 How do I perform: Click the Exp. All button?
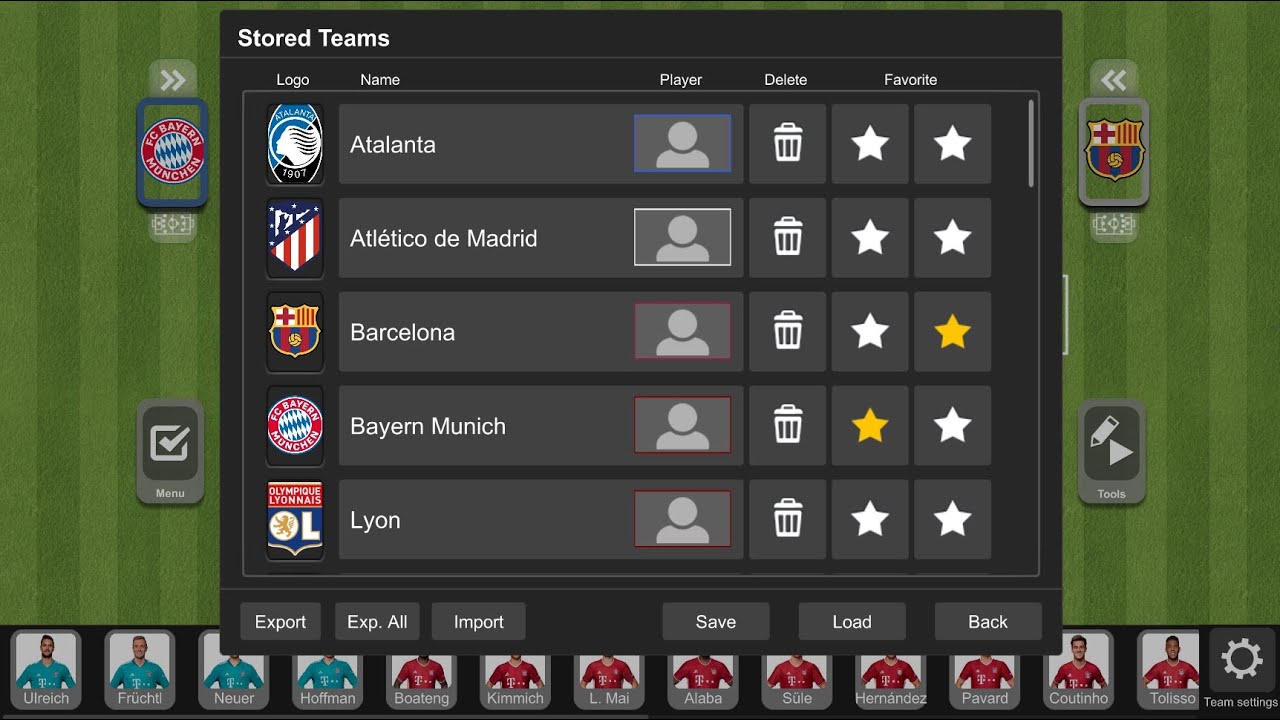pos(377,622)
